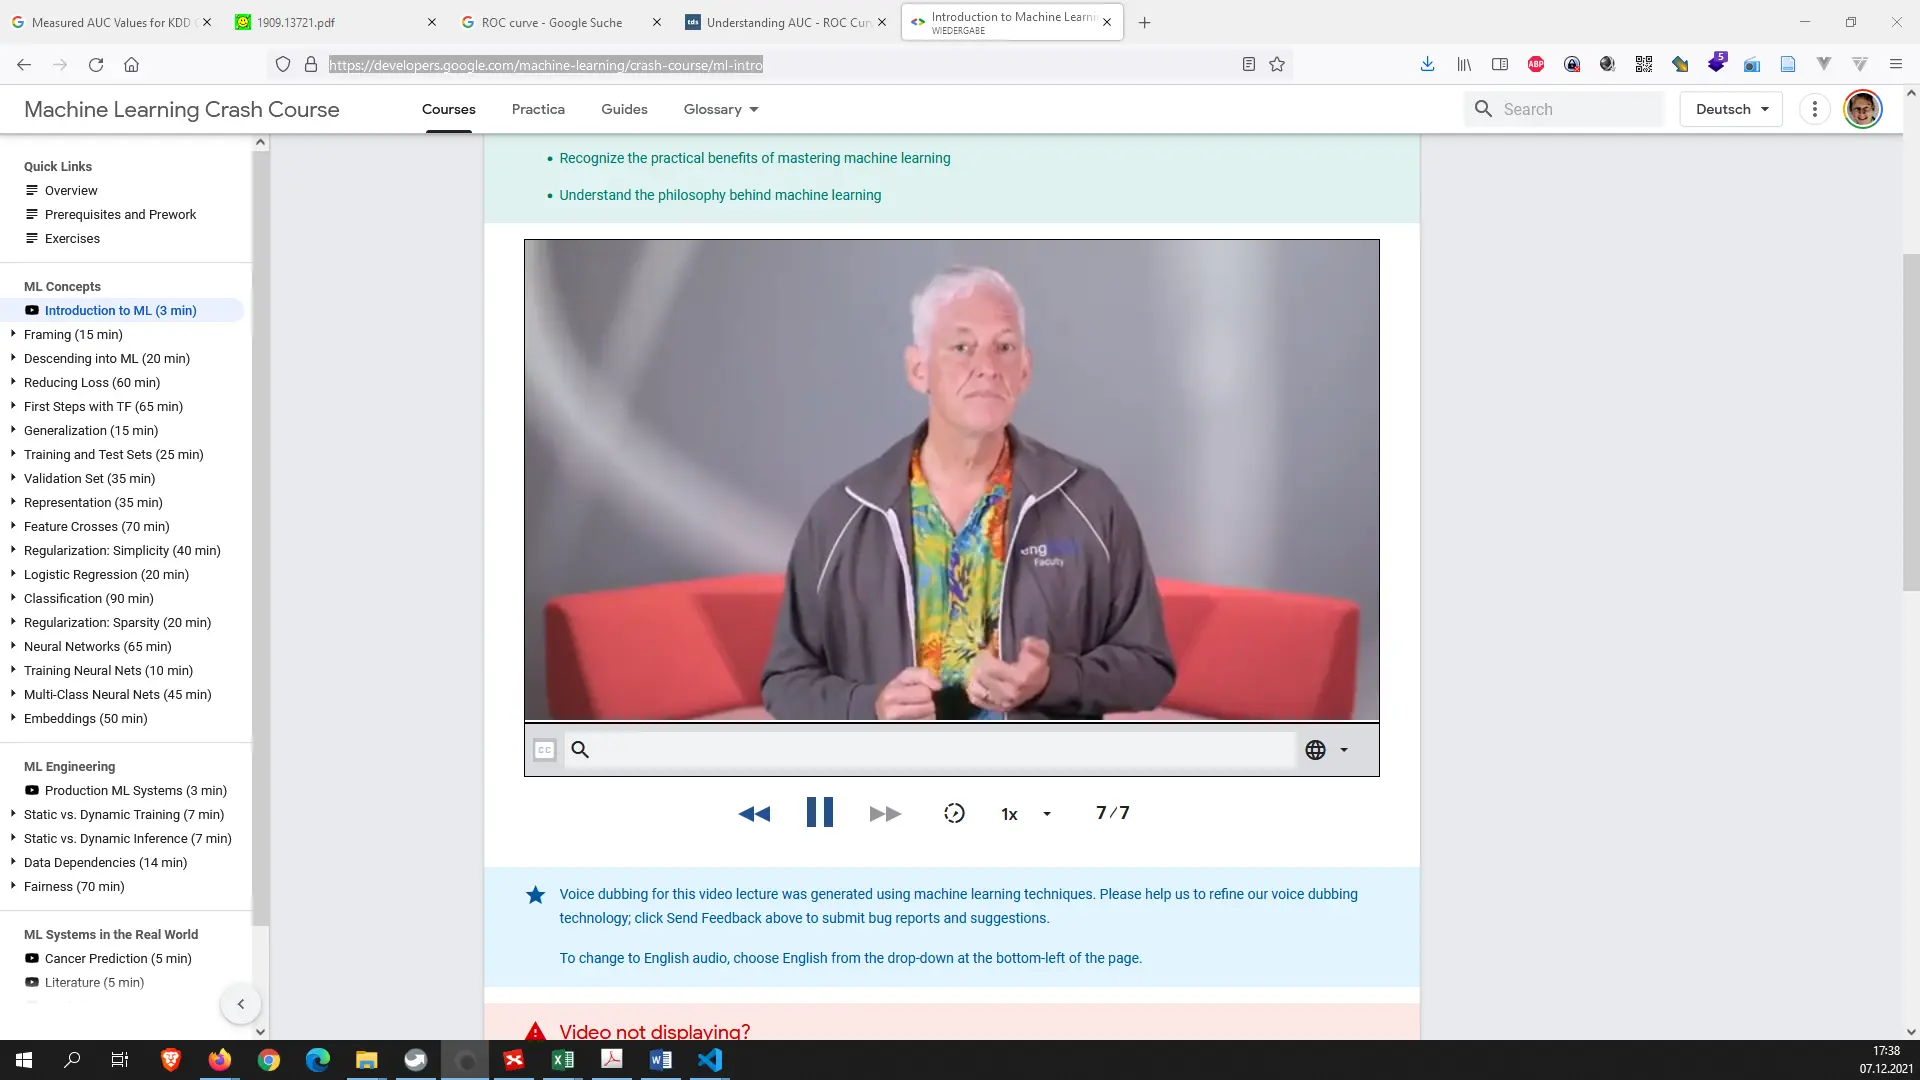Switch to the Practica tab
The height and width of the screenshot is (1080, 1920).
pyautogui.click(x=538, y=109)
